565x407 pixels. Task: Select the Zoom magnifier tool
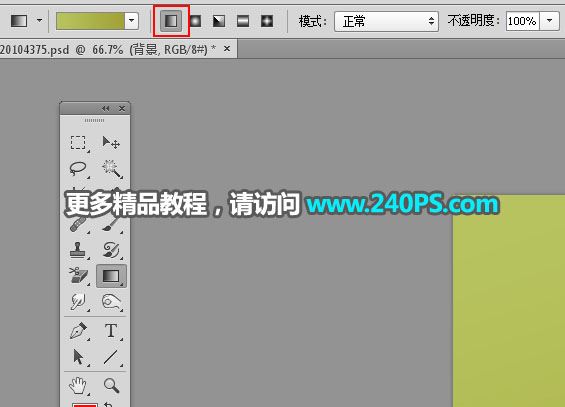[111, 385]
